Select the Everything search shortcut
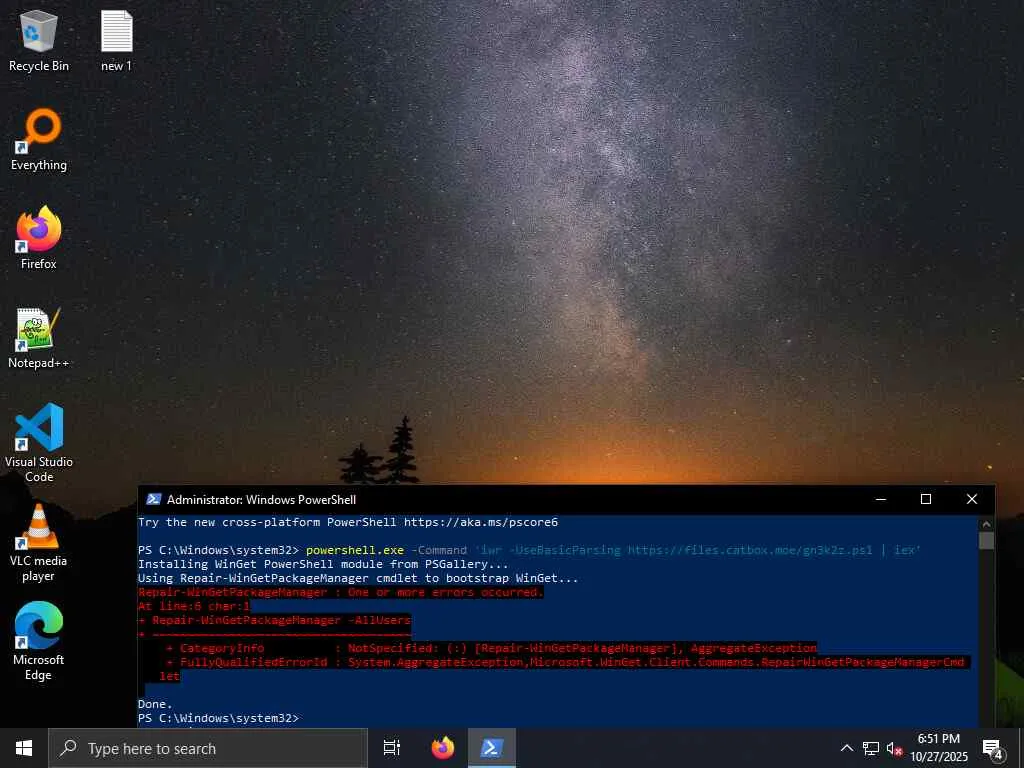This screenshot has width=1024, height=768. tap(39, 140)
